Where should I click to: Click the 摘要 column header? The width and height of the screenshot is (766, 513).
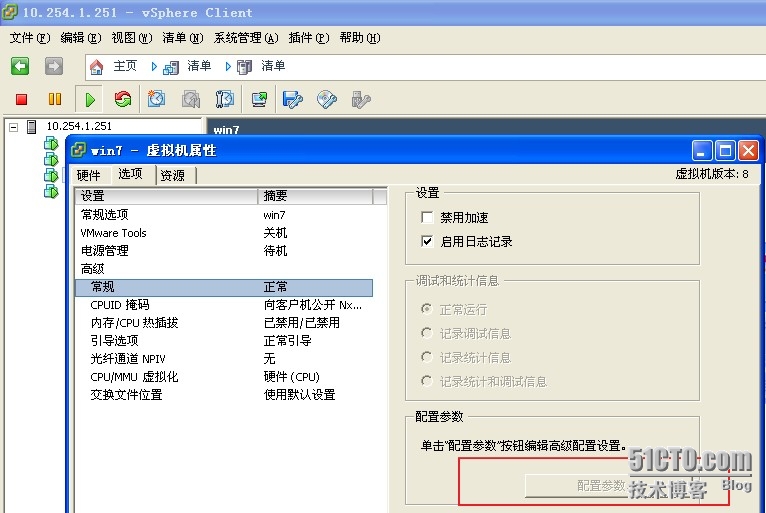[315, 196]
